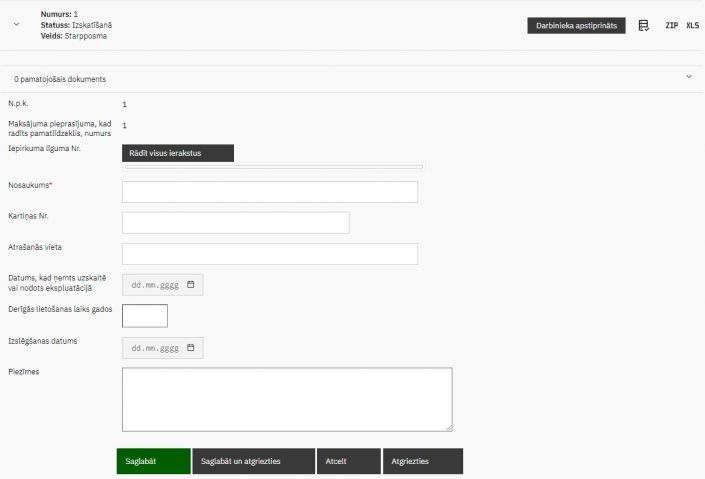Open calendar picker for Izslēgšanas datums
Screen dimensions: 705x479
191,348
